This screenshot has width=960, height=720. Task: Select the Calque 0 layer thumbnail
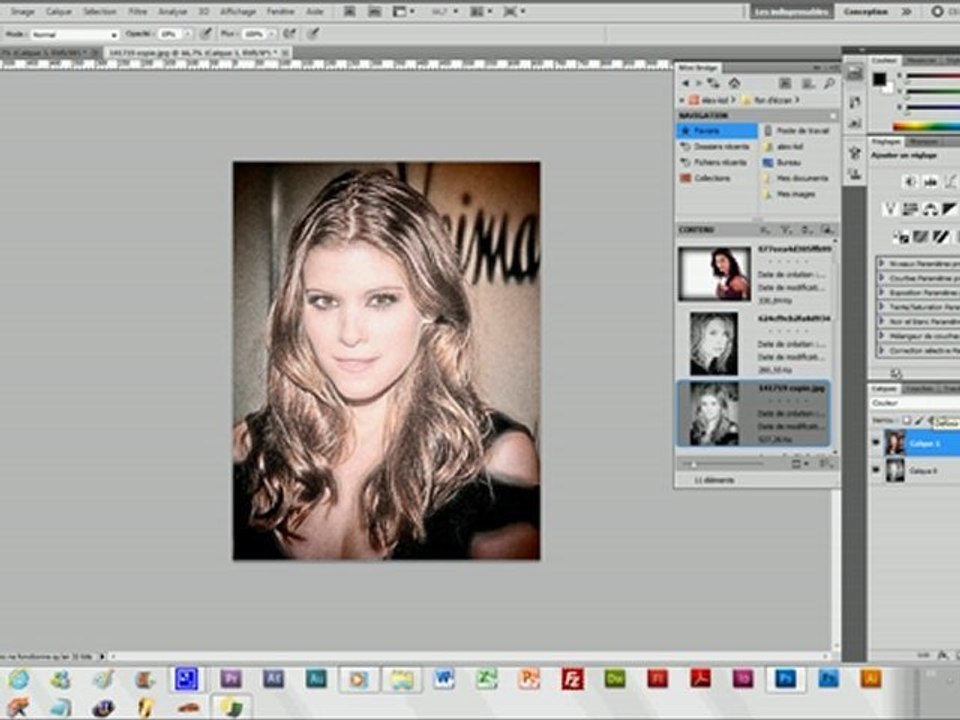click(894, 470)
